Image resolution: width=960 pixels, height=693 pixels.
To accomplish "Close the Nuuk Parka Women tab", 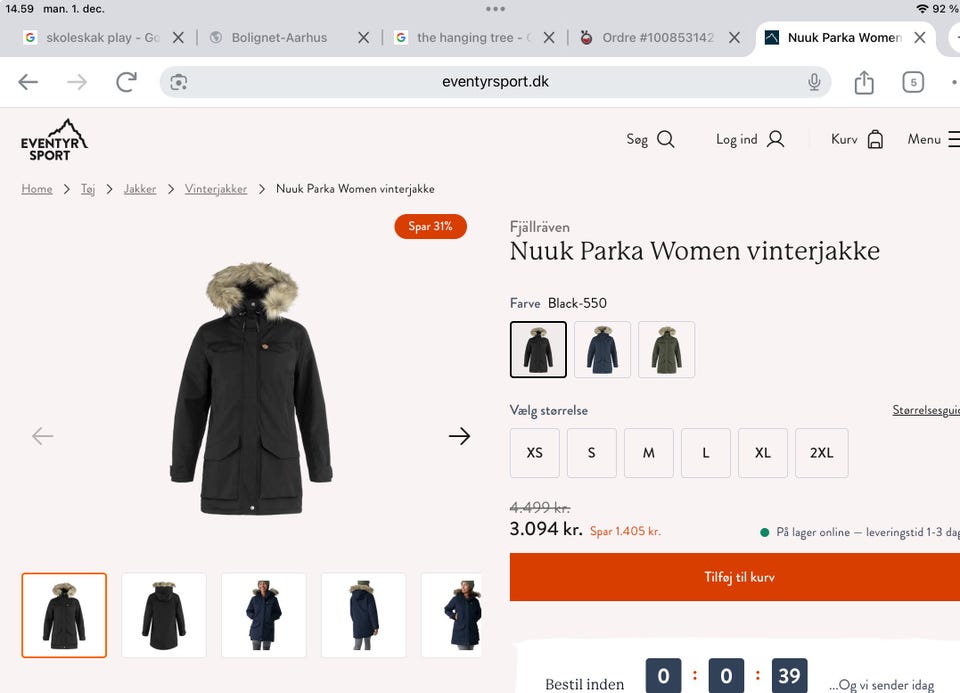I will click(920, 37).
